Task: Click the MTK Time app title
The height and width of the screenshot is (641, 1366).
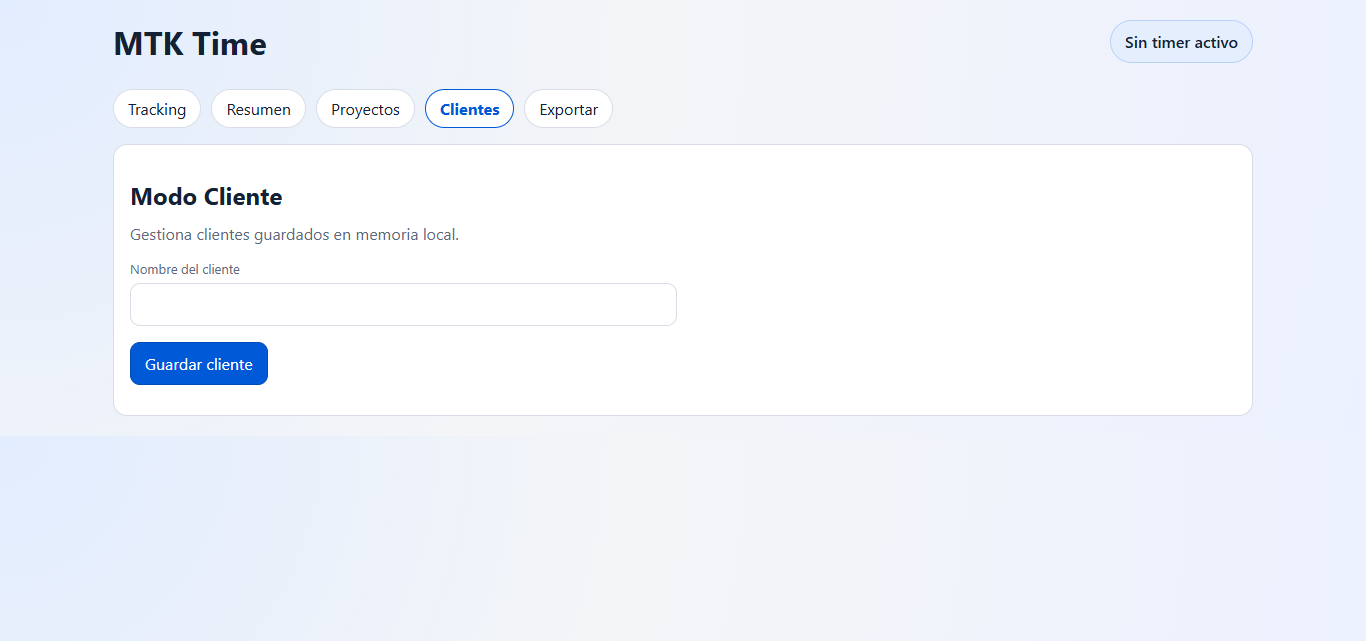Action: tap(190, 44)
